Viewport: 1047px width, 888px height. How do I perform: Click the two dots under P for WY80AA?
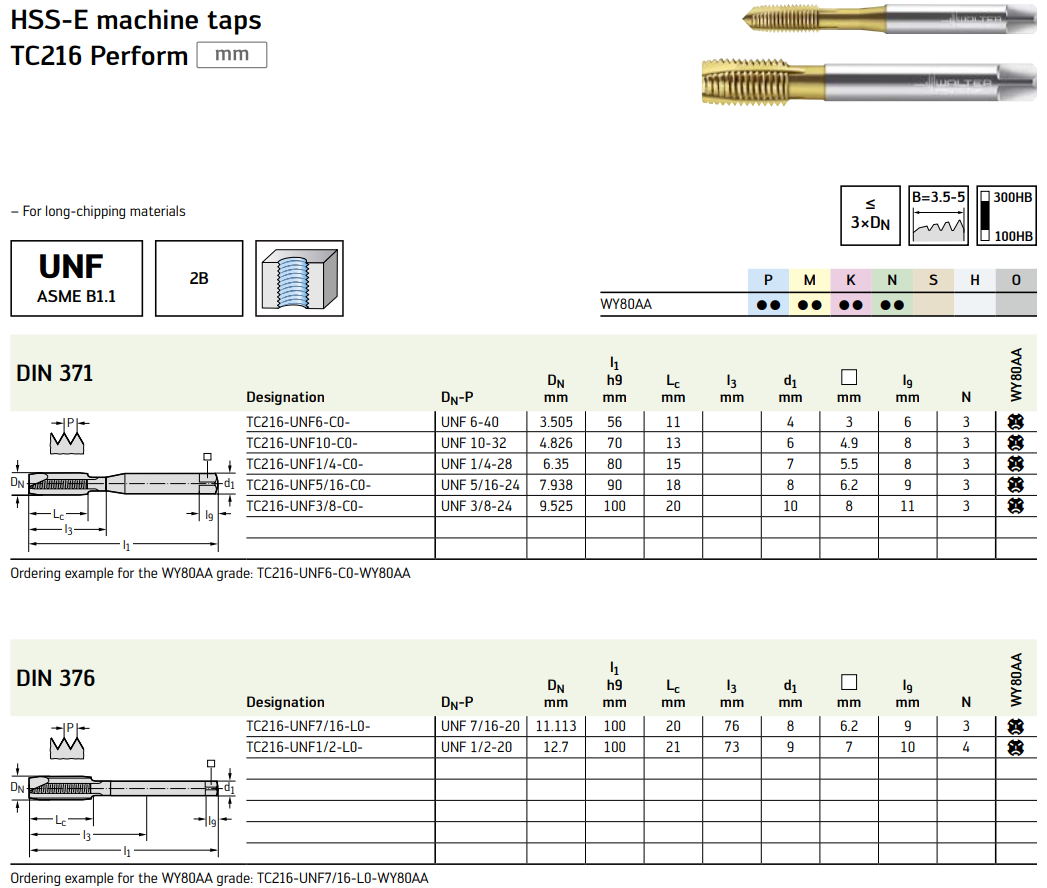tap(768, 305)
